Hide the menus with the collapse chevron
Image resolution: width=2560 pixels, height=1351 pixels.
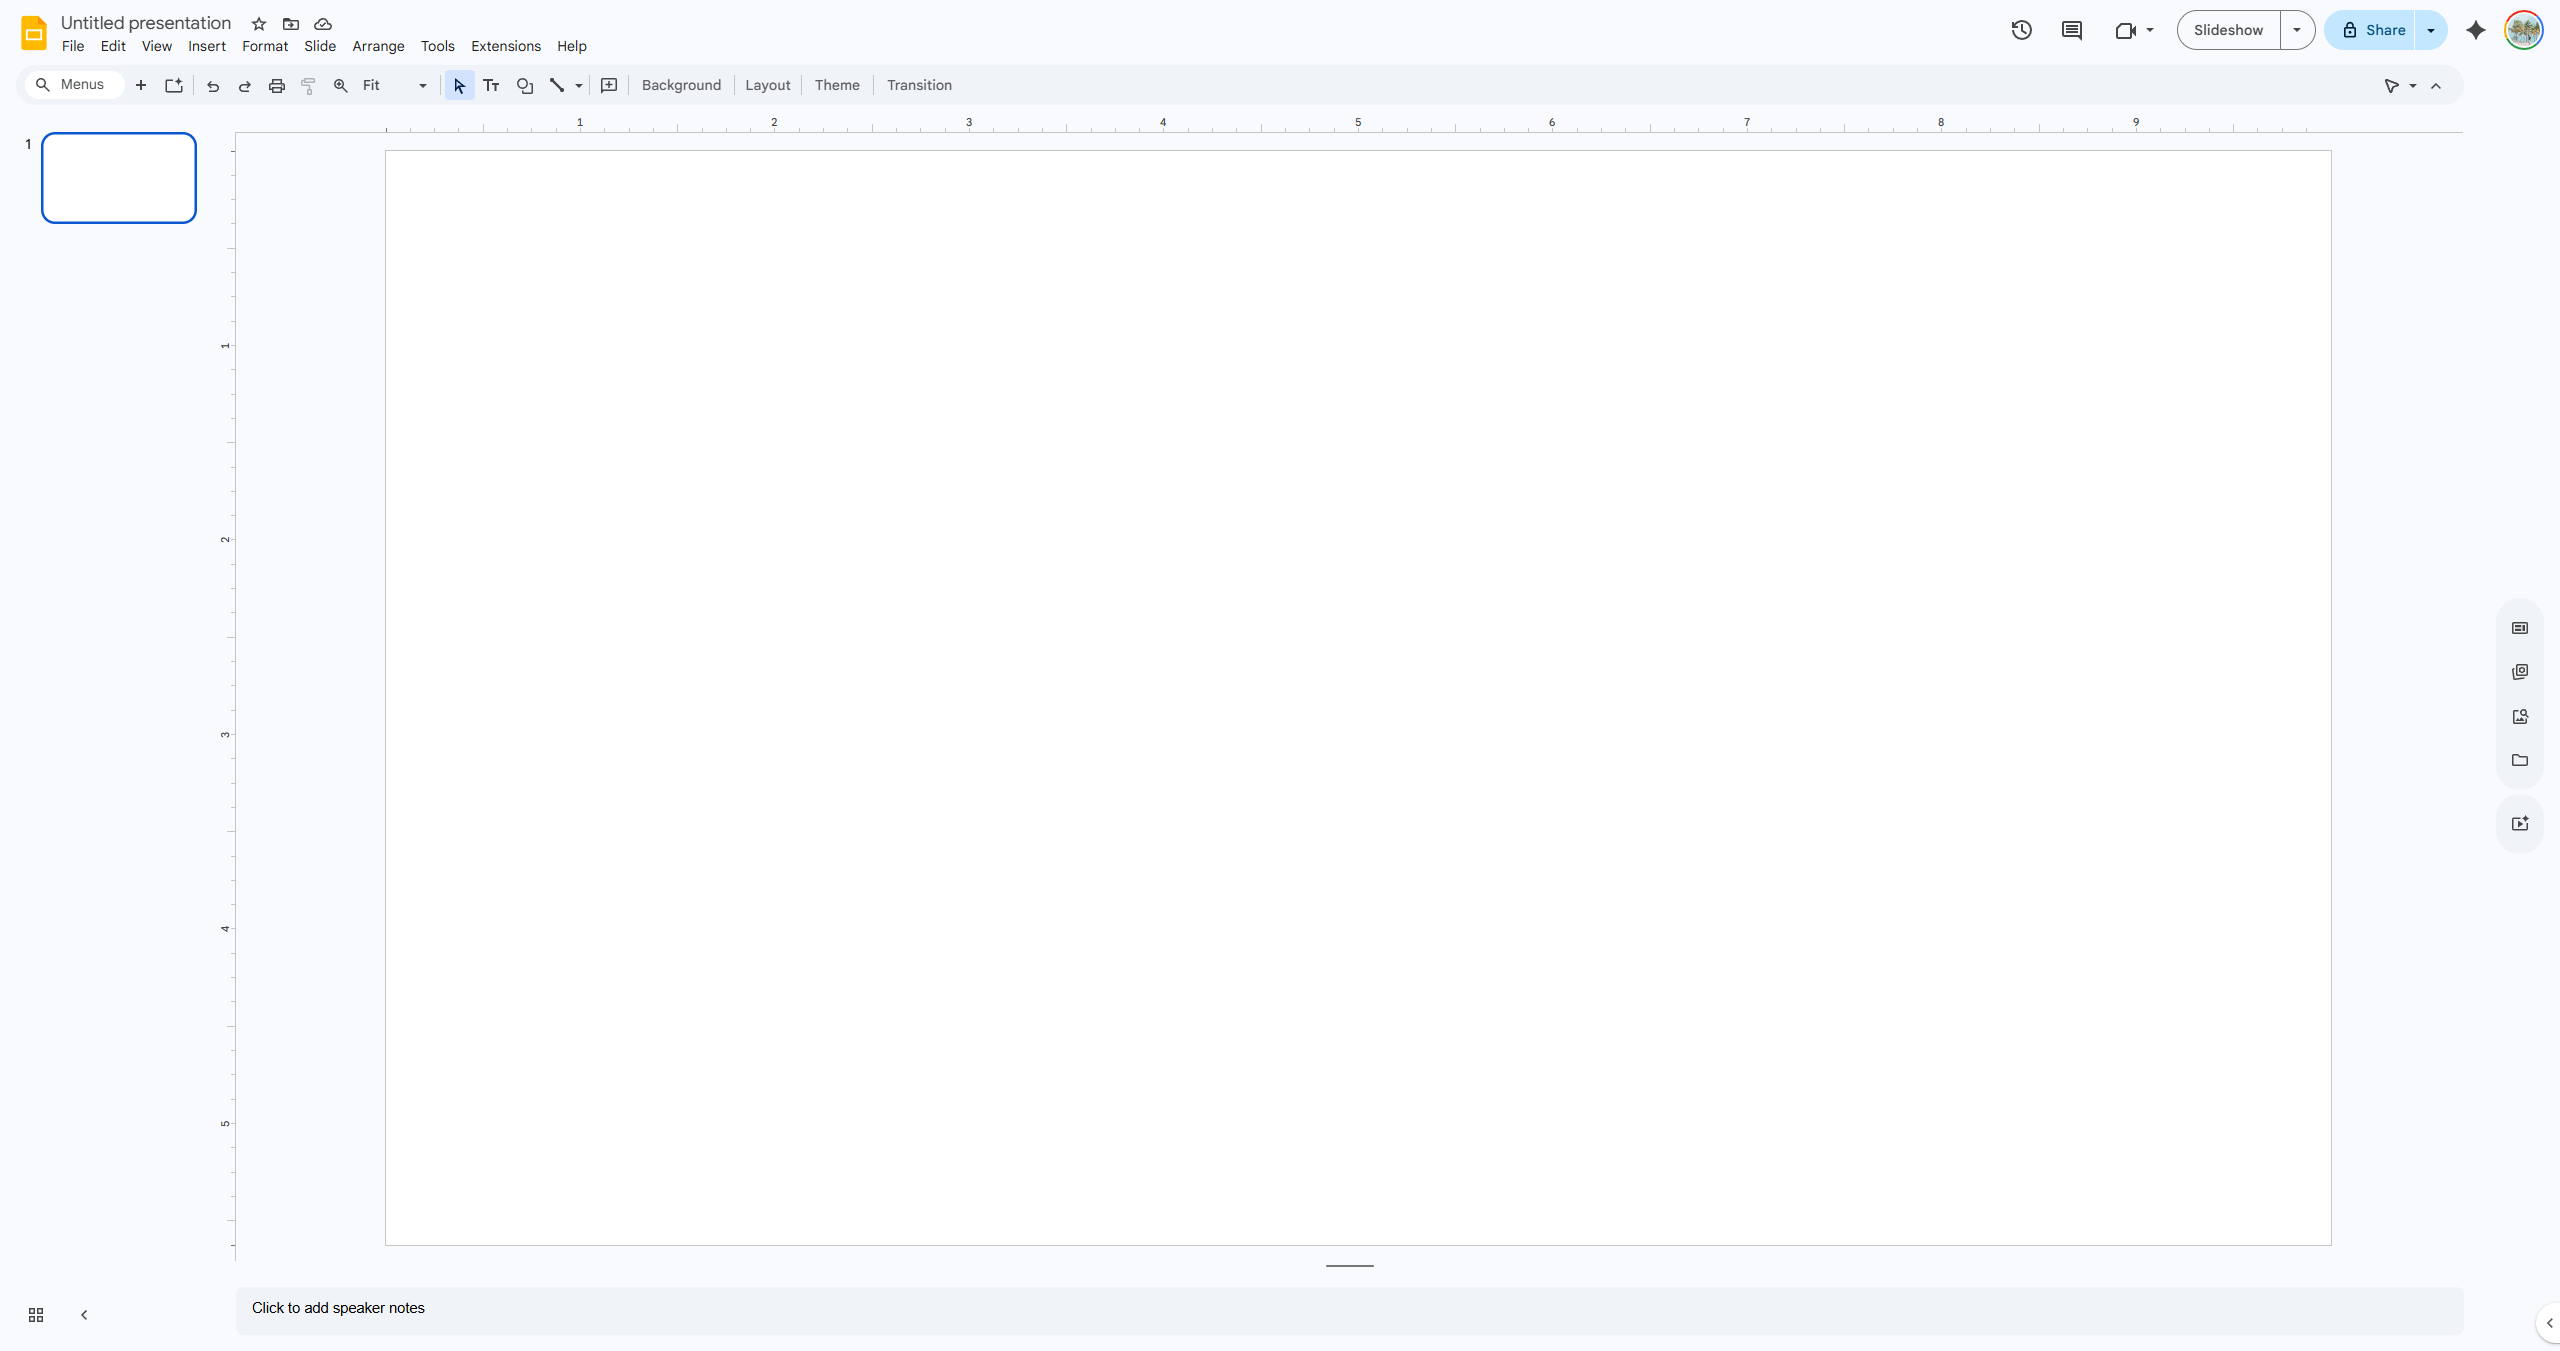click(x=2436, y=86)
